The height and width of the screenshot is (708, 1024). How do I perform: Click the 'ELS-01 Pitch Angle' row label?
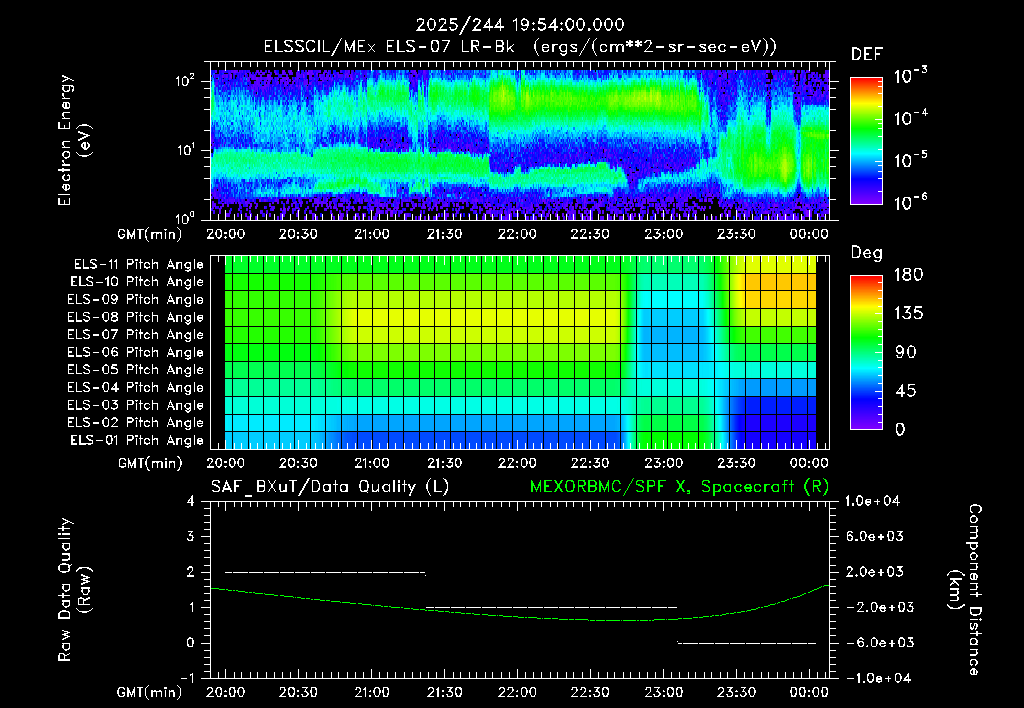pos(137,440)
